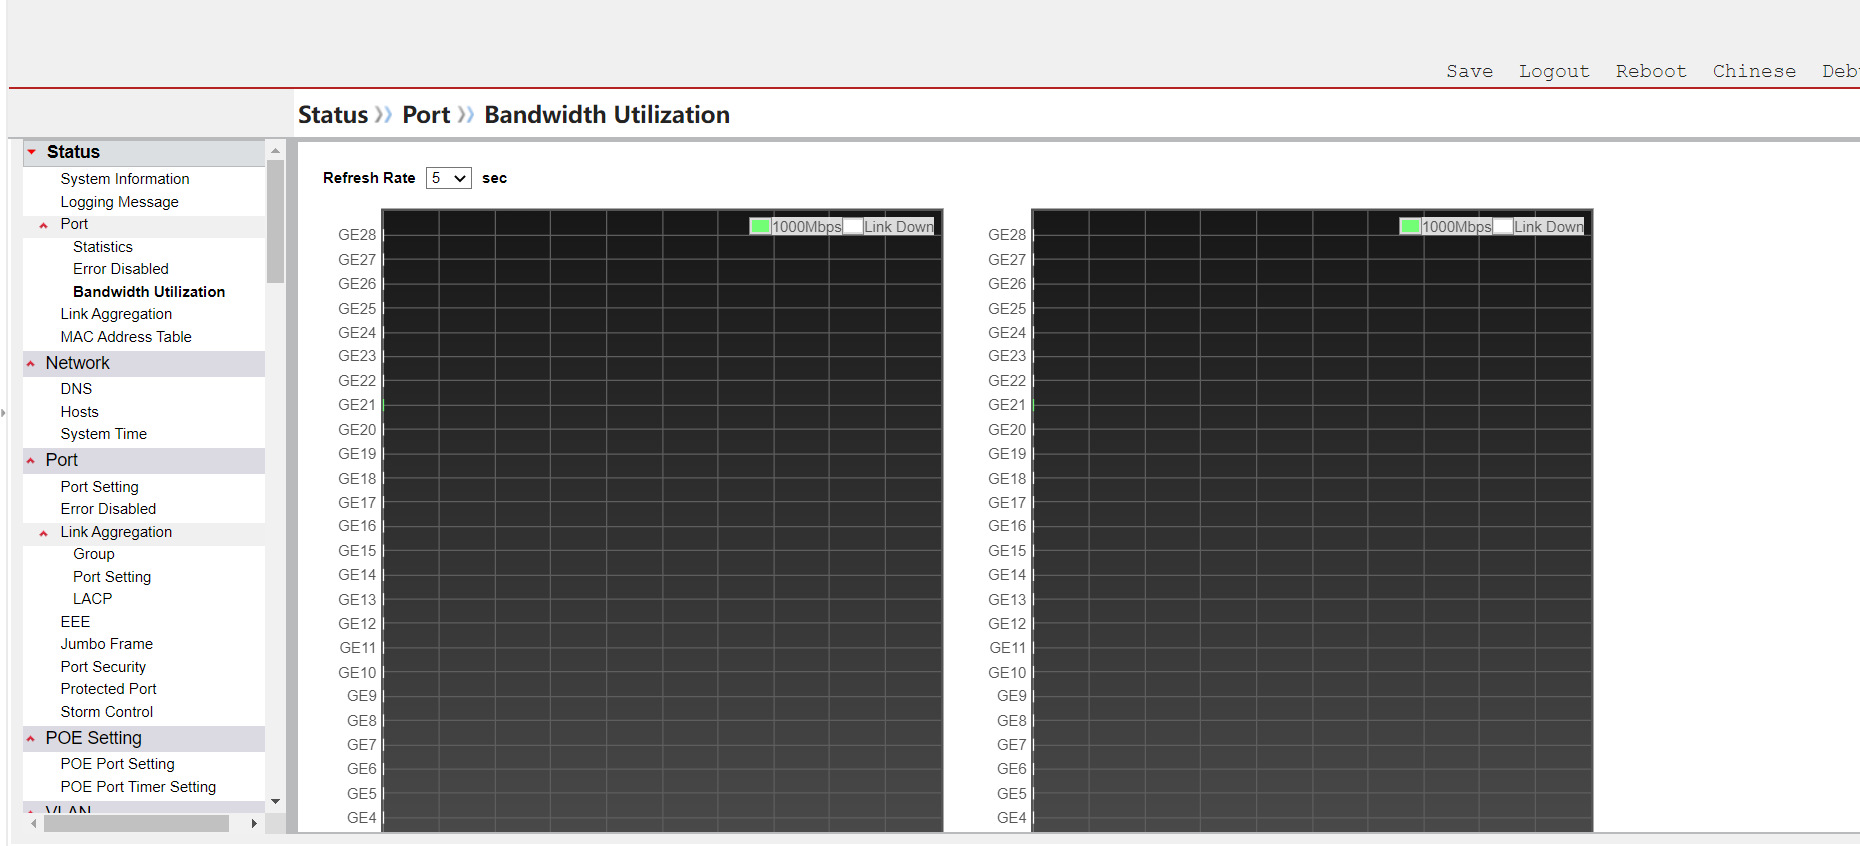The image size is (1860, 846).
Task: Click the sidebar horizontal scroll left arrow
Action: pyautogui.click(x=33, y=824)
